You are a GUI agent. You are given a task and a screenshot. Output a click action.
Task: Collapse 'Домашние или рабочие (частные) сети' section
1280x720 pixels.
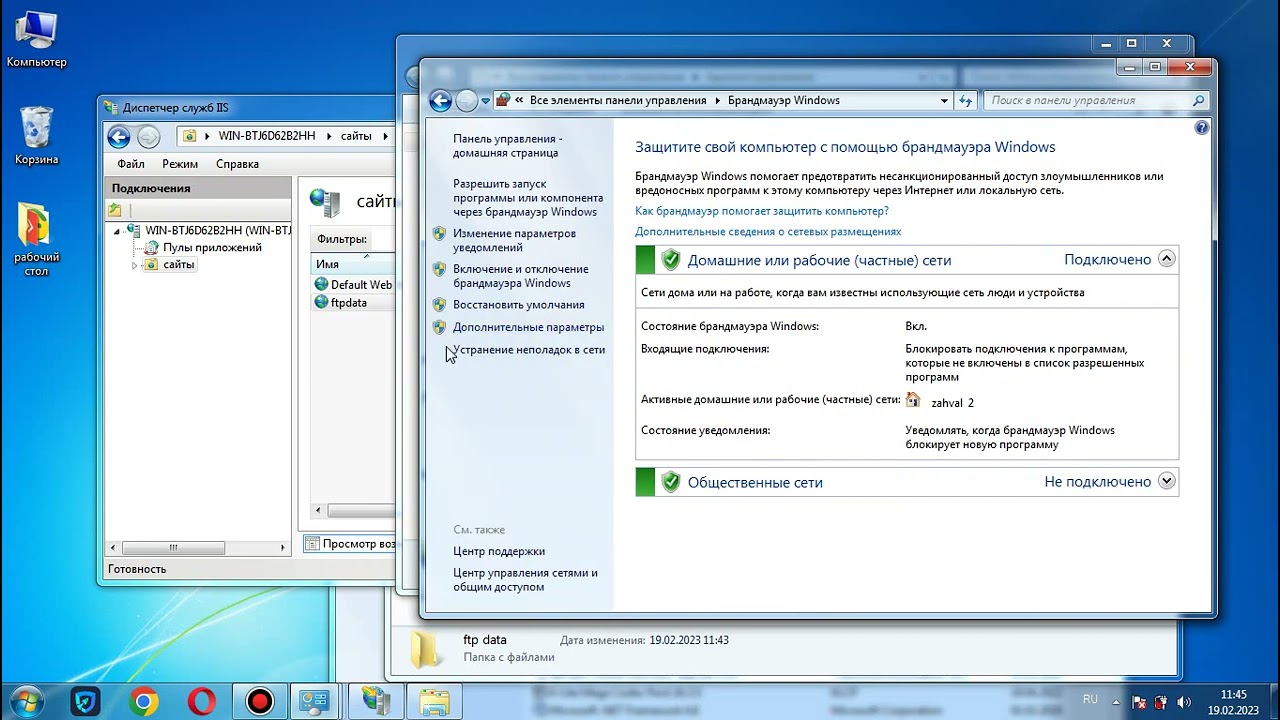1166,259
